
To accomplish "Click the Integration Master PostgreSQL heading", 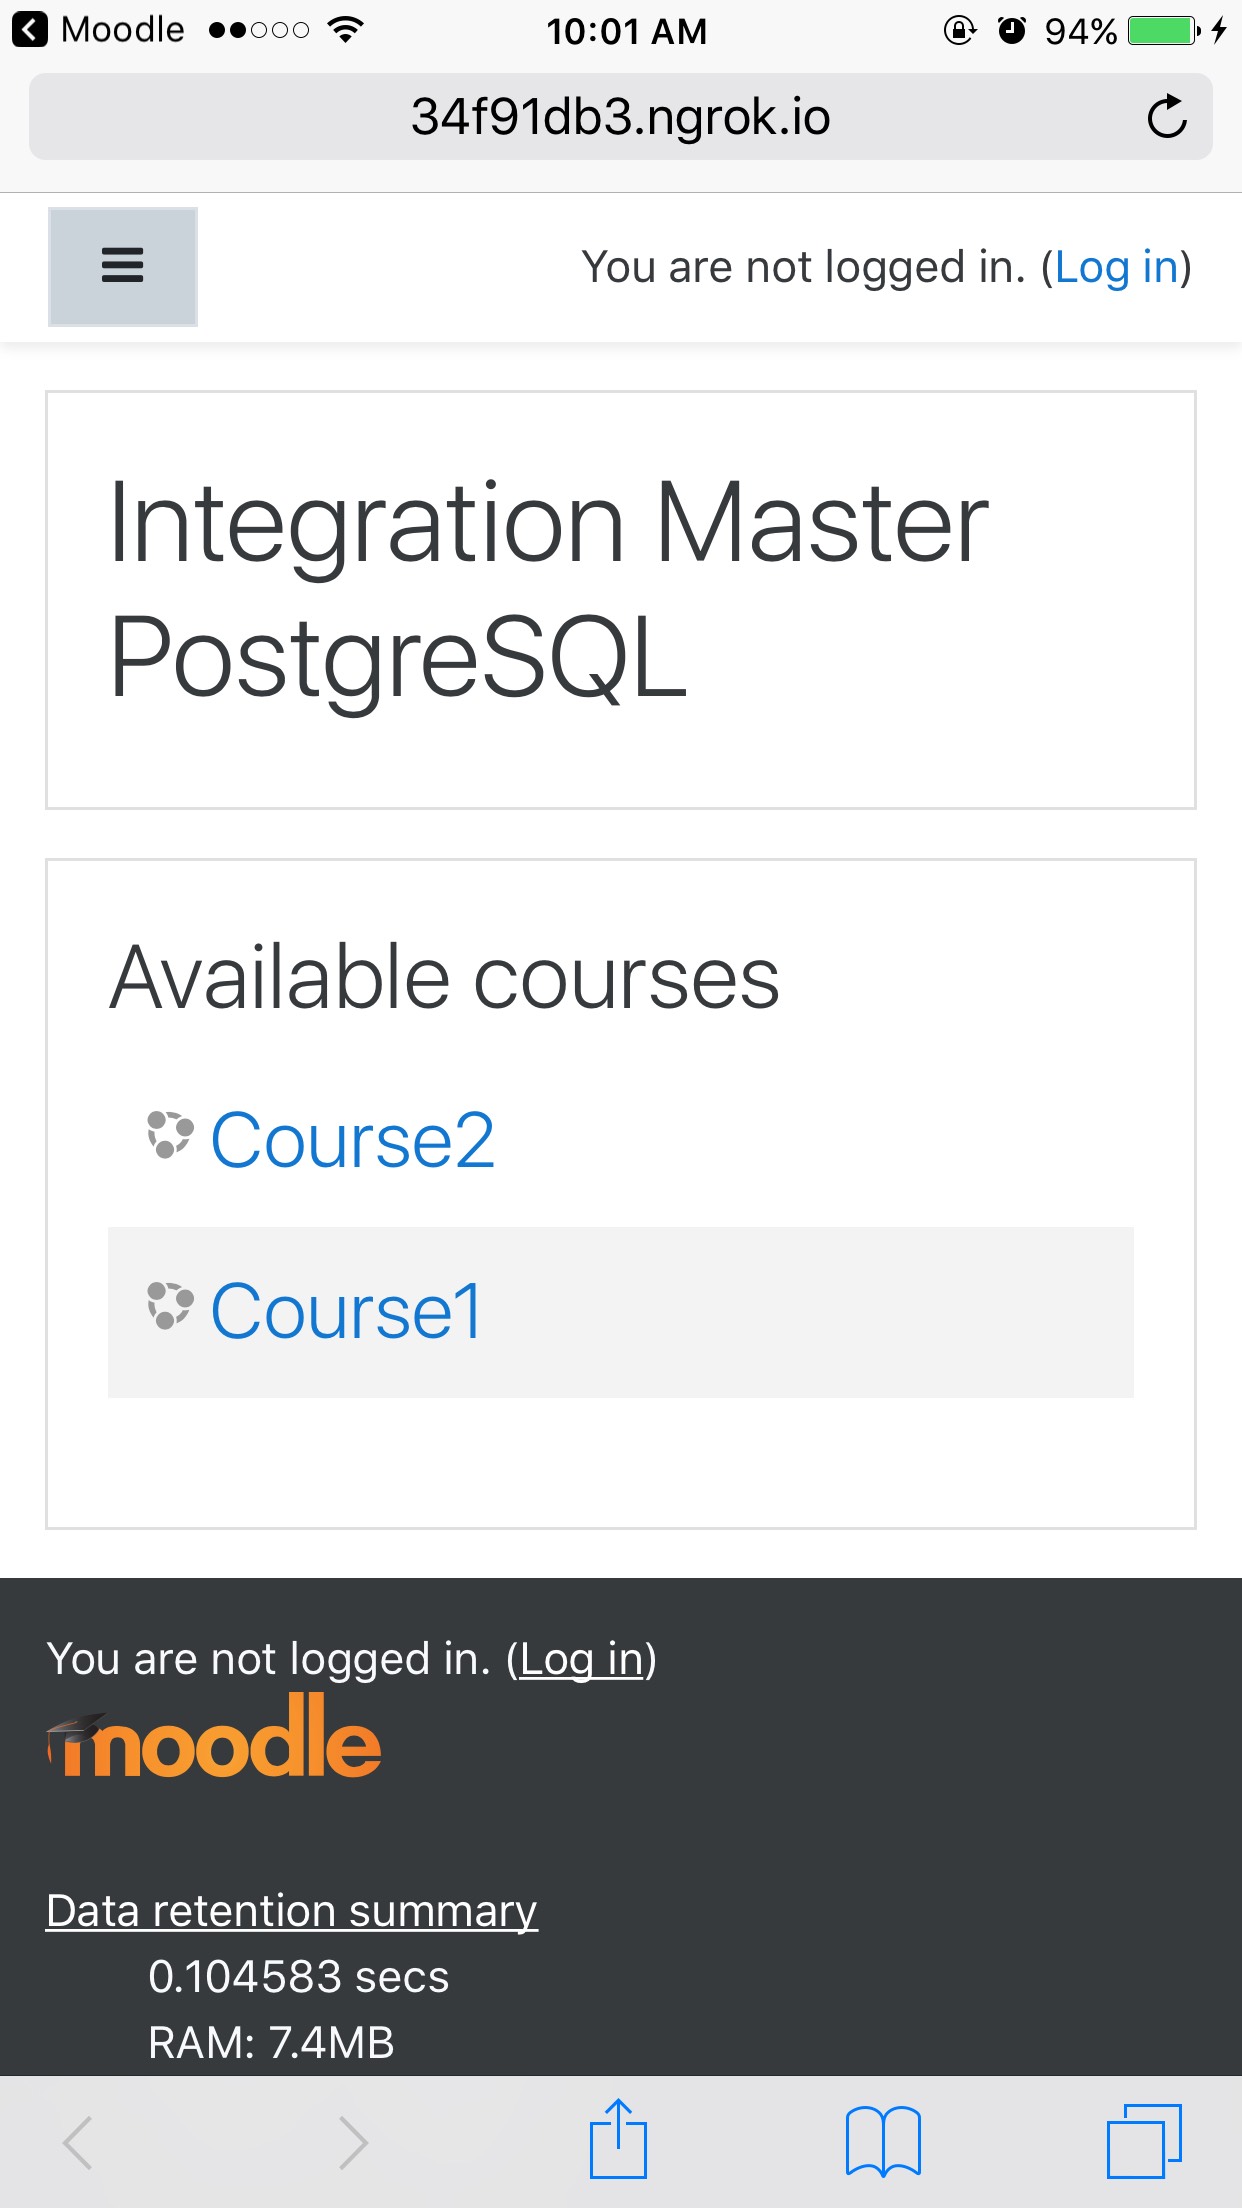I will pyautogui.click(x=548, y=589).
